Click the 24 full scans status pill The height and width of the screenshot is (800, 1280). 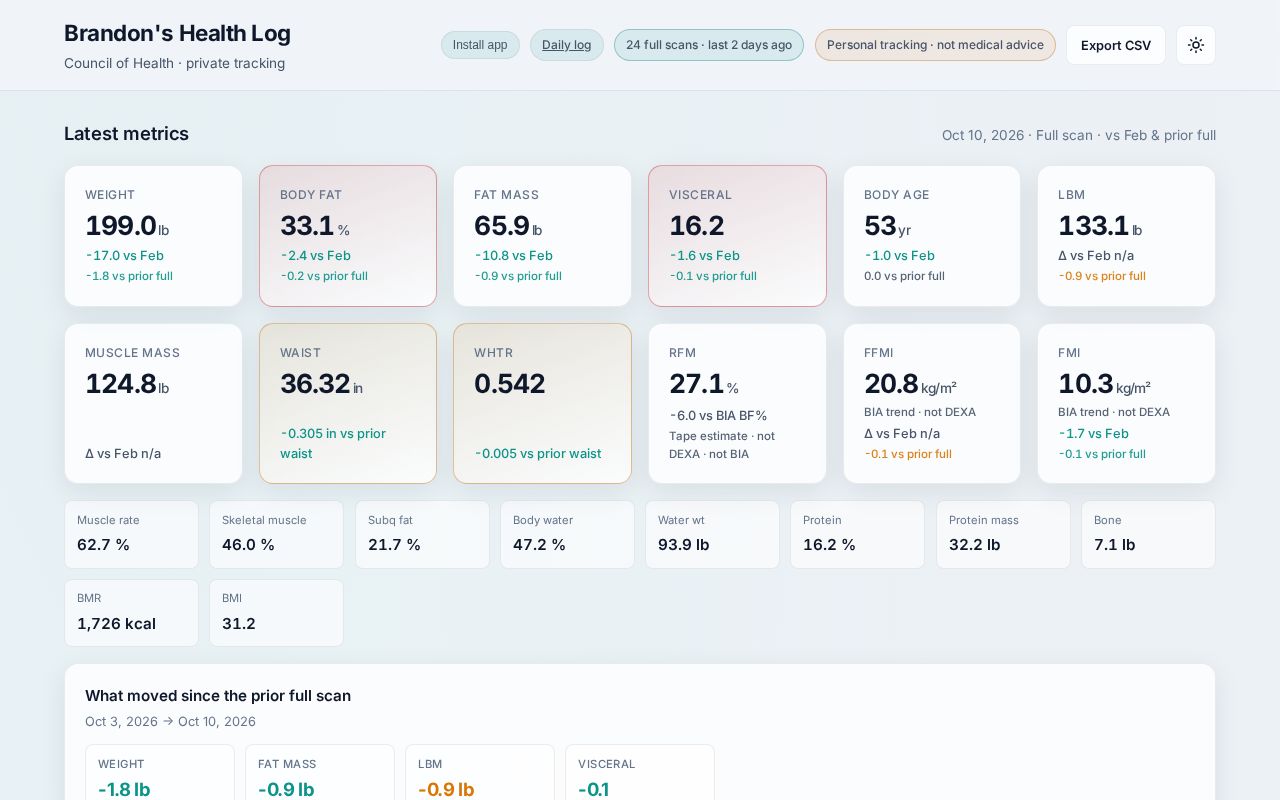point(709,45)
